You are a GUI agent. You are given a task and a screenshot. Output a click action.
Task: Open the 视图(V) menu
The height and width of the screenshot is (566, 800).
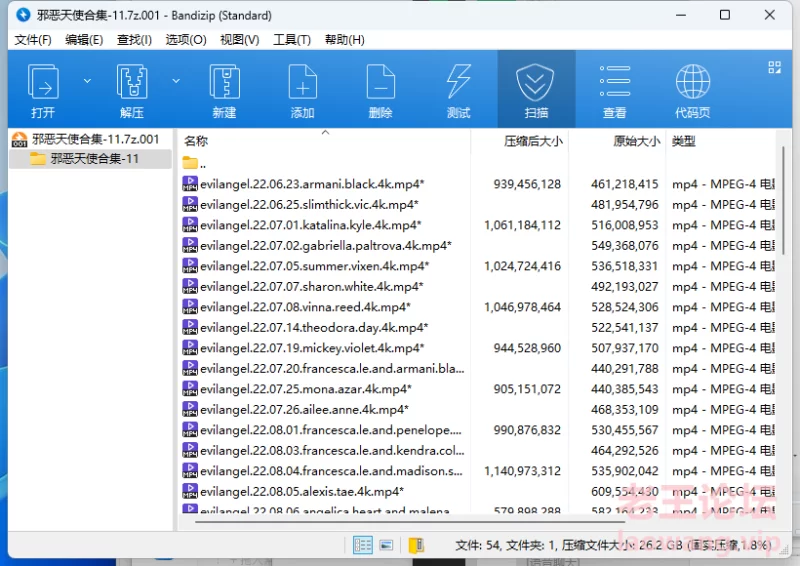[x=240, y=40]
